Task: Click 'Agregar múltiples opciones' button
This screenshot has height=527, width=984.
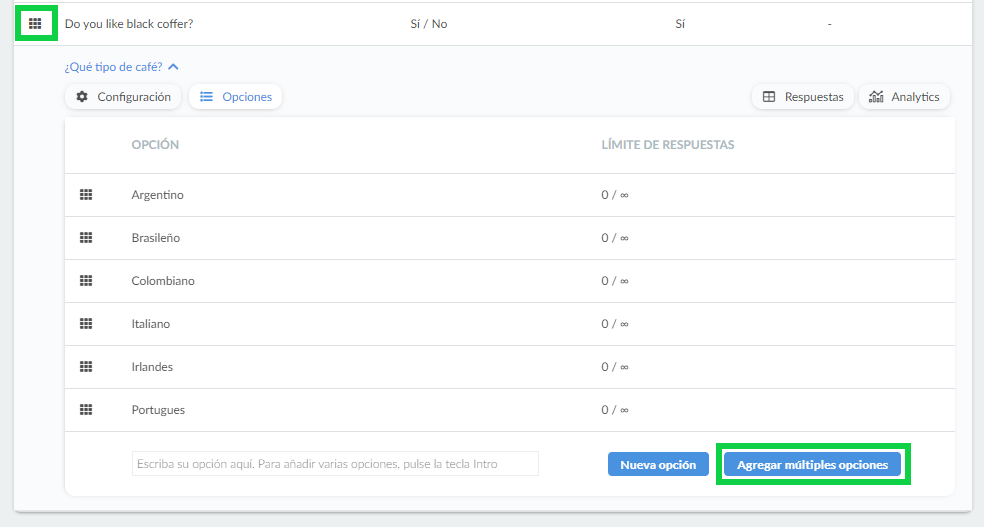Action: click(812, 464)
